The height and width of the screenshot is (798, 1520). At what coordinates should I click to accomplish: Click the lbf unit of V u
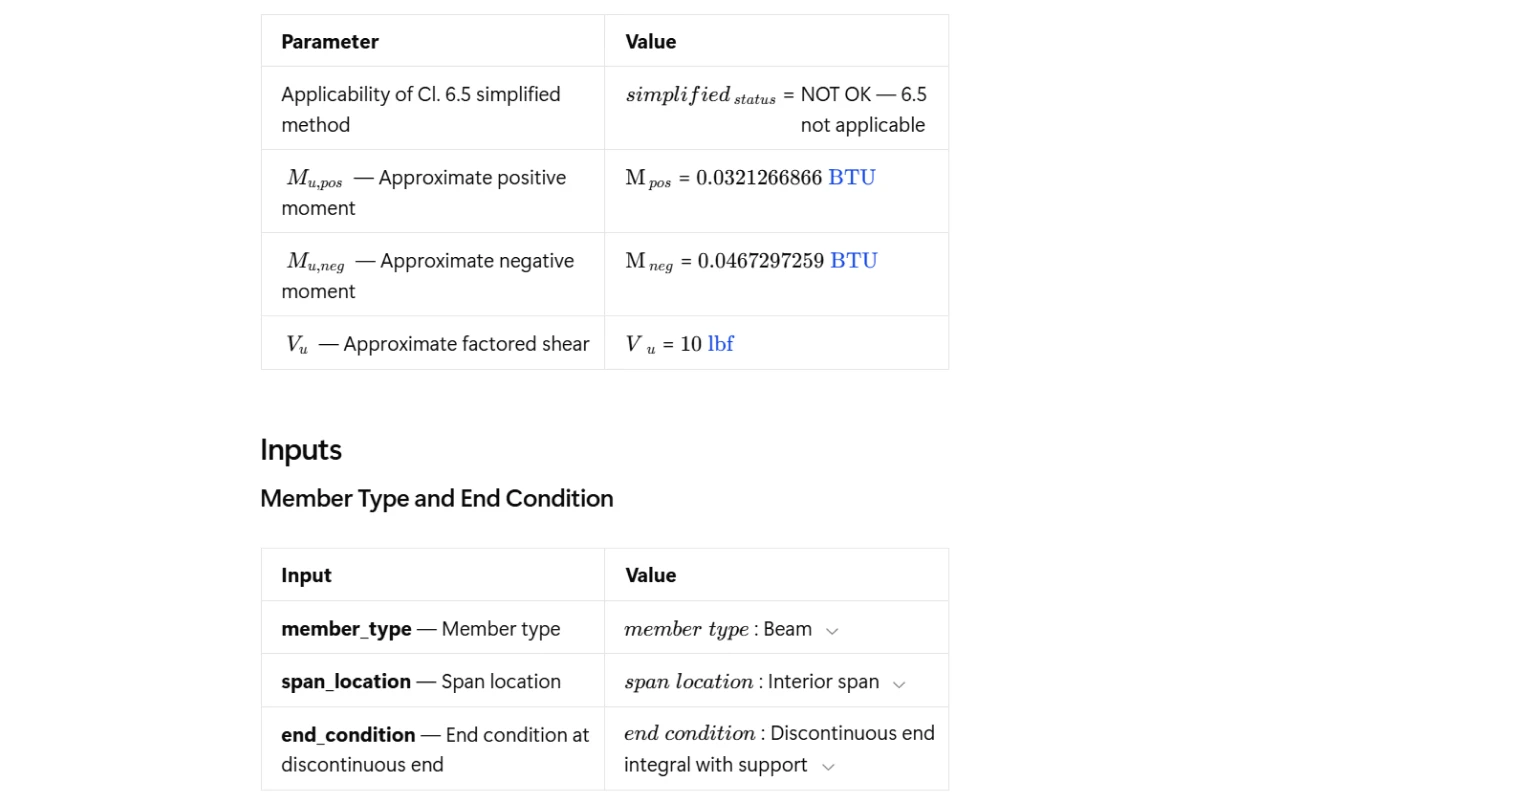pyautogui.click(x=720, y=344)
